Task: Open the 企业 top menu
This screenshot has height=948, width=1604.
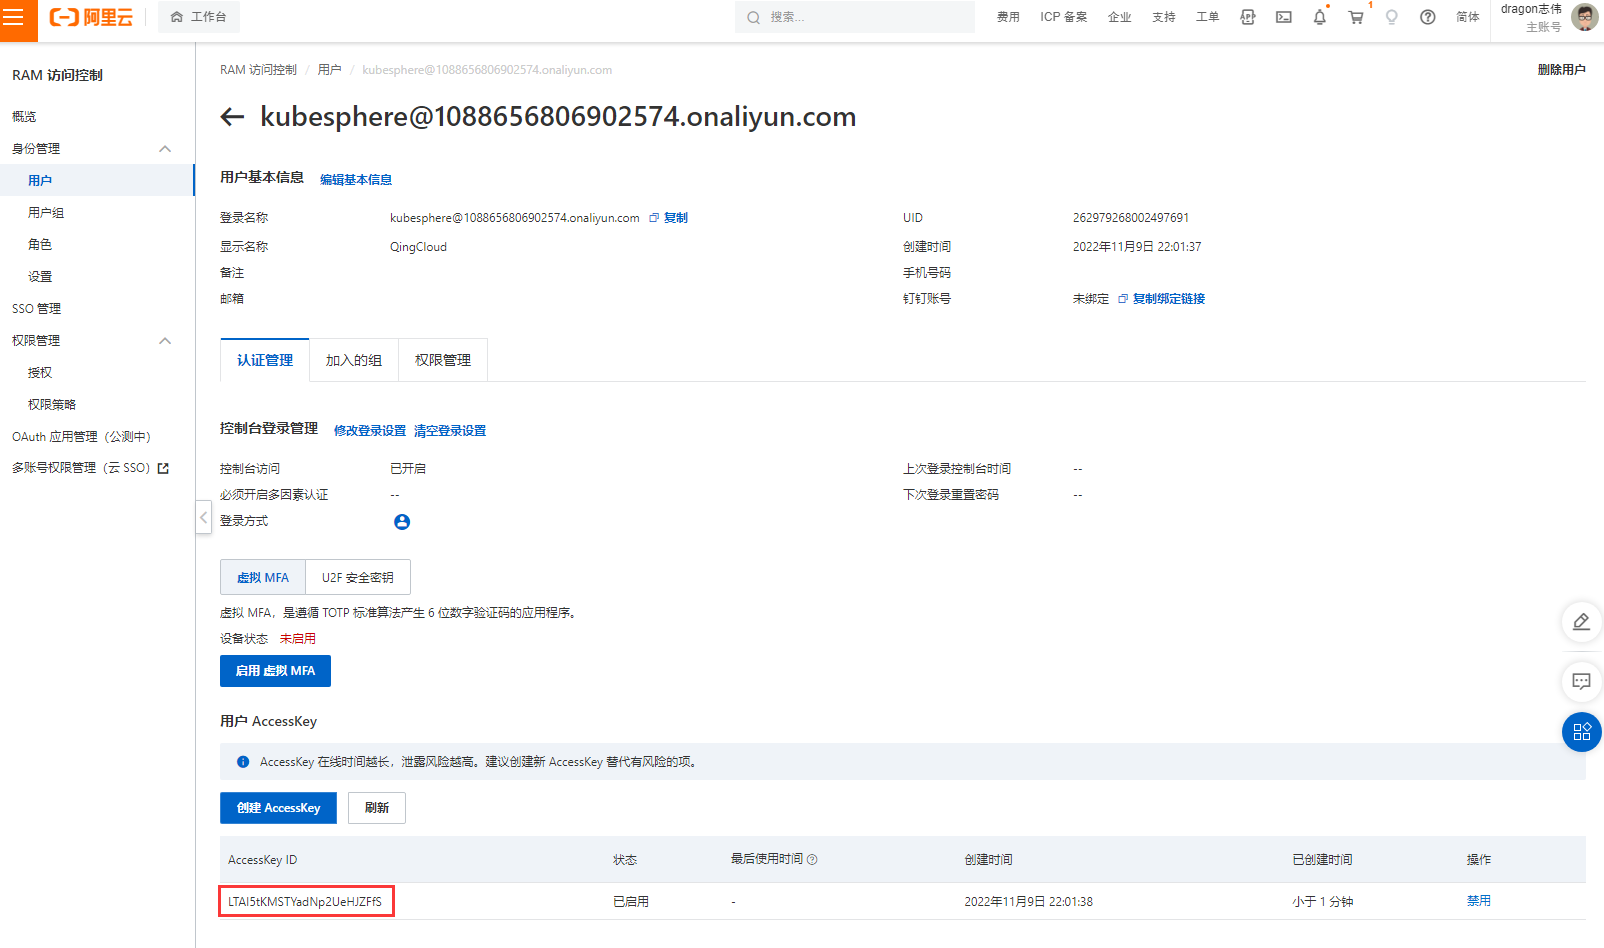Action: (1120, 17)
